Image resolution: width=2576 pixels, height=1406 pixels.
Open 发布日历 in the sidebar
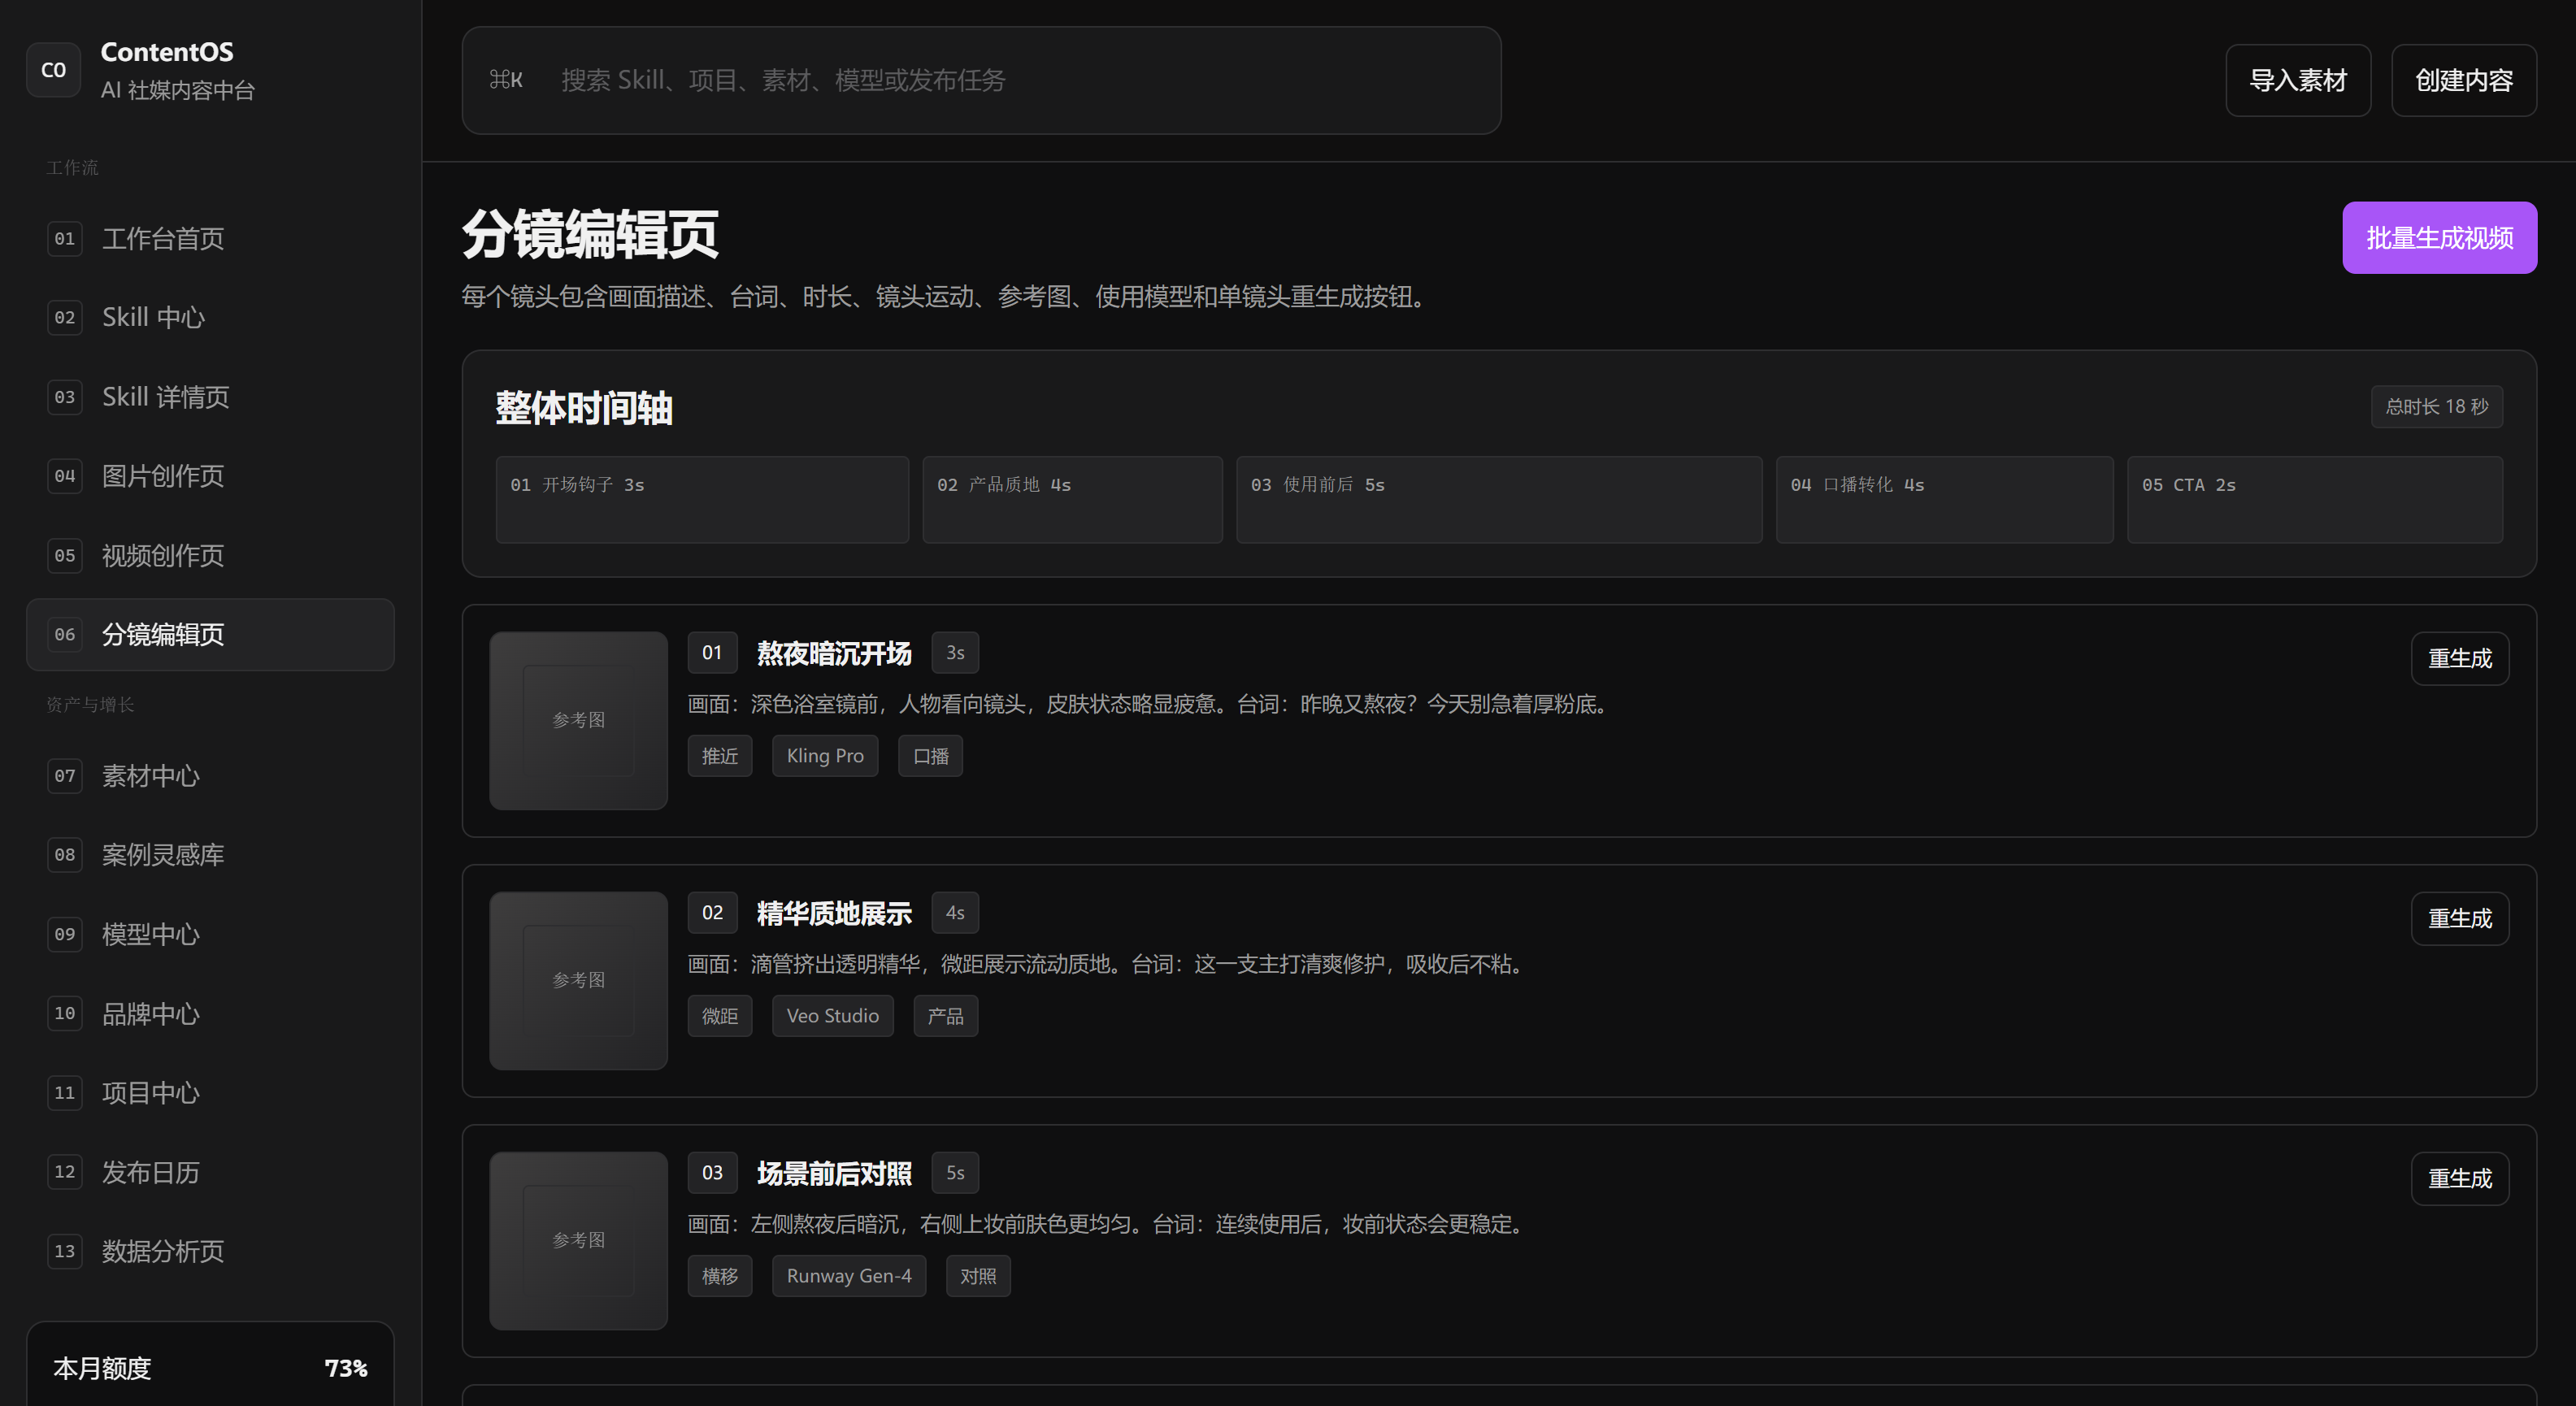[210, 1172]
